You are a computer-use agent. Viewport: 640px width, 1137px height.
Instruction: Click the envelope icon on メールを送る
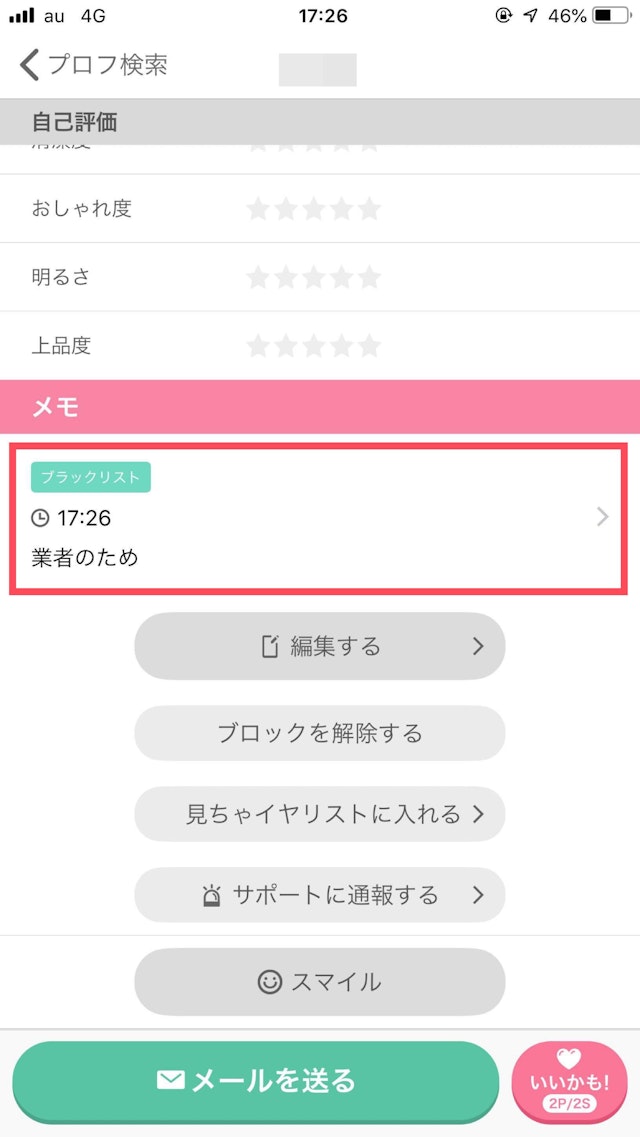(172, 1081)
